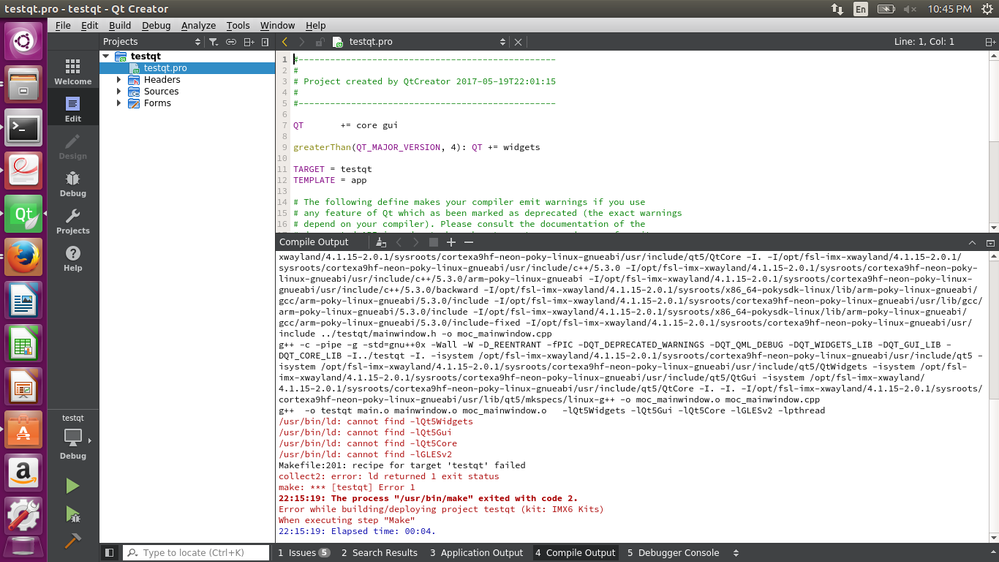The height and width of the screenshot is (562, 999).
Task: Split the editor view
Action: (989, 42)
